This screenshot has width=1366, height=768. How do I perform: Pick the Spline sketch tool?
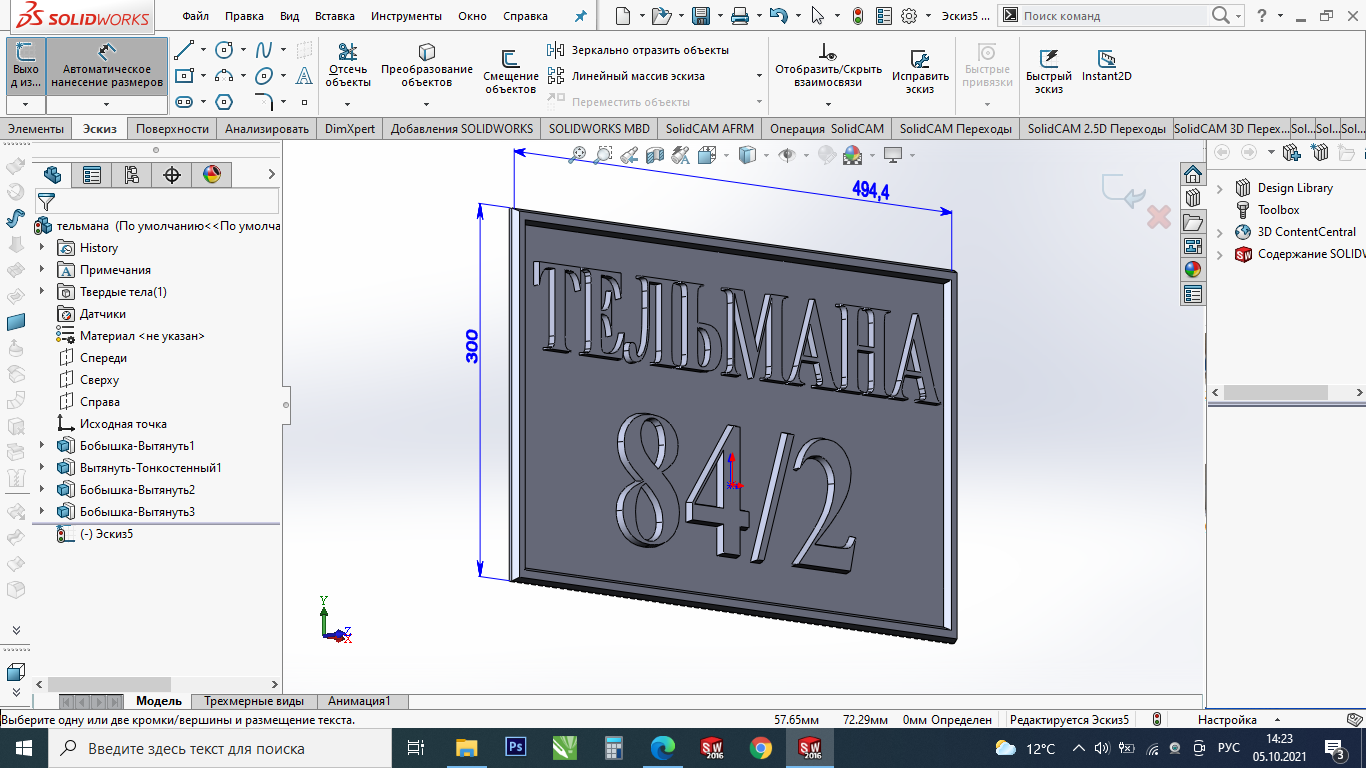[x=264, y=50]
